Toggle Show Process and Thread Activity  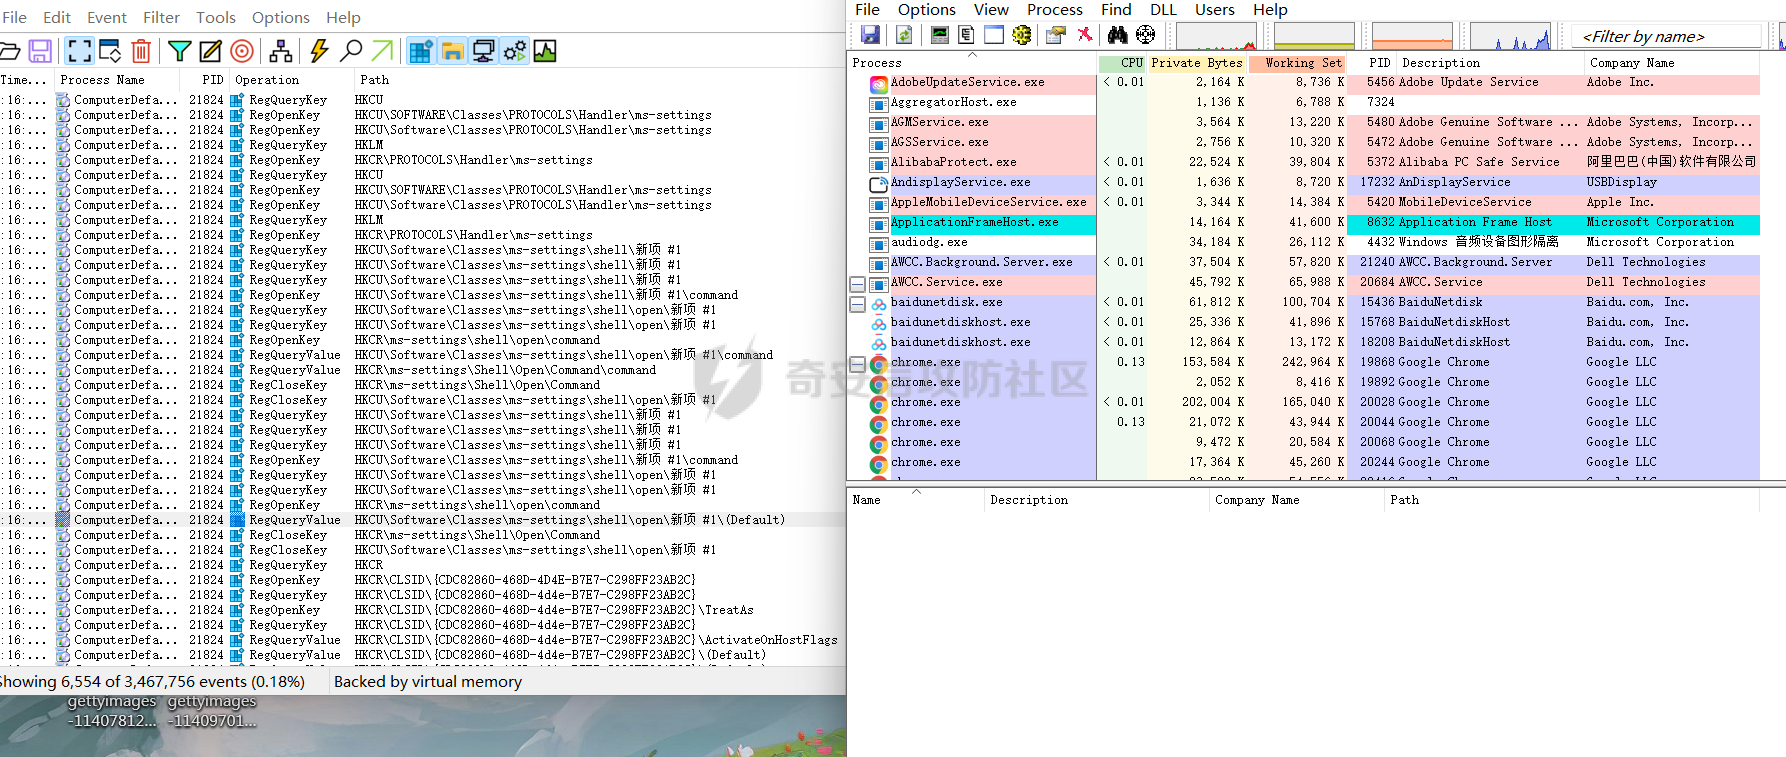515,51
